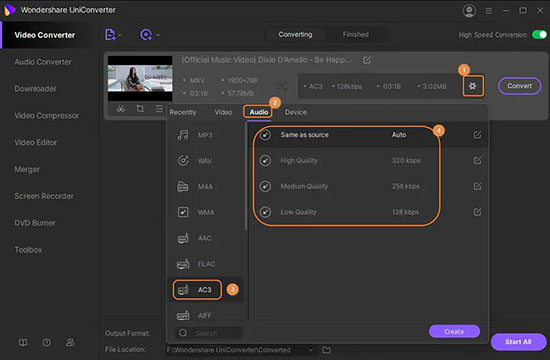
Task: Select High Quality 320 kbps preset
Action: (x=368, y=161)
